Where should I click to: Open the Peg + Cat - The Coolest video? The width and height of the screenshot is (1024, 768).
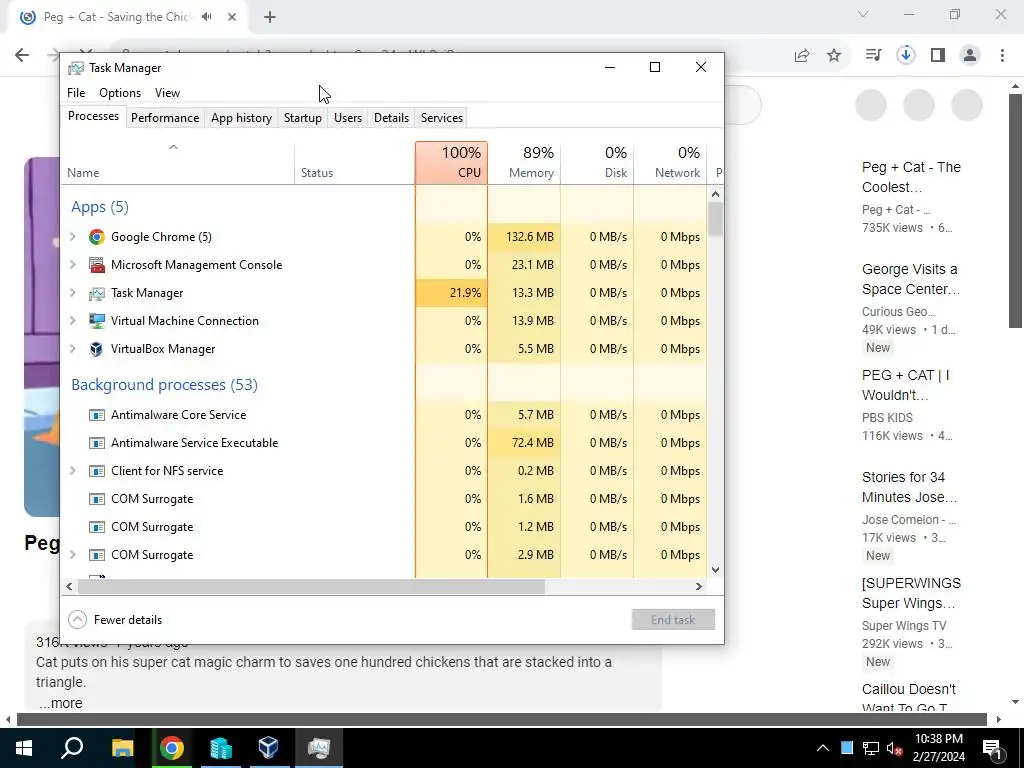(x=911, y=177)
